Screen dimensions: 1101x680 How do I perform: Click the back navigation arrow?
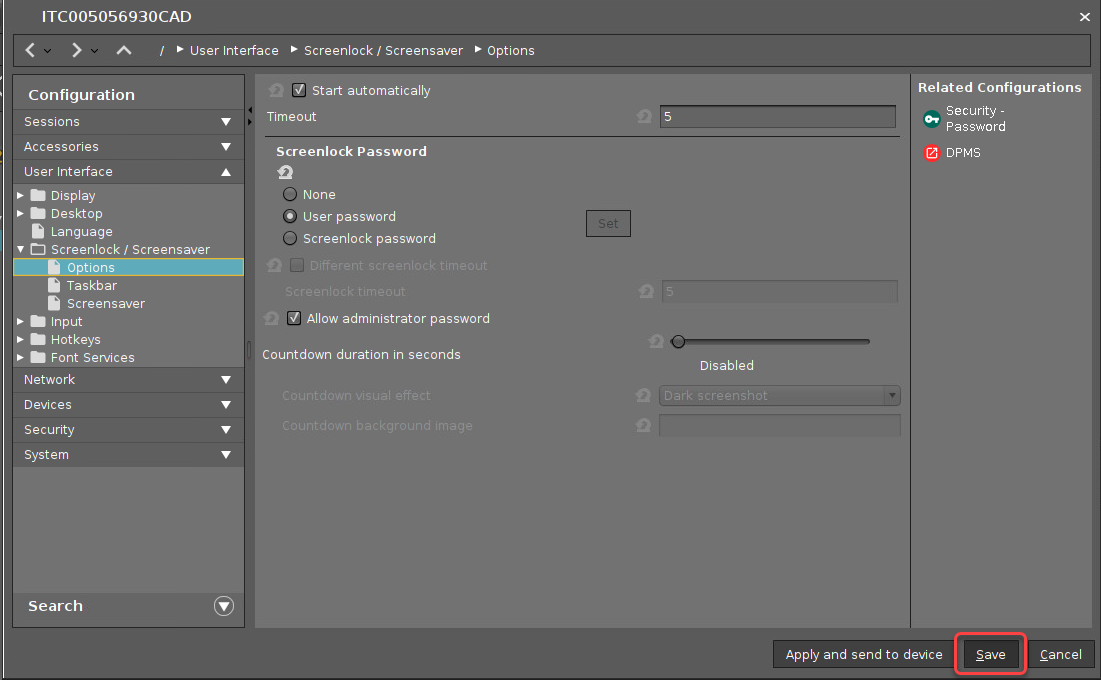tap(30, 50)
